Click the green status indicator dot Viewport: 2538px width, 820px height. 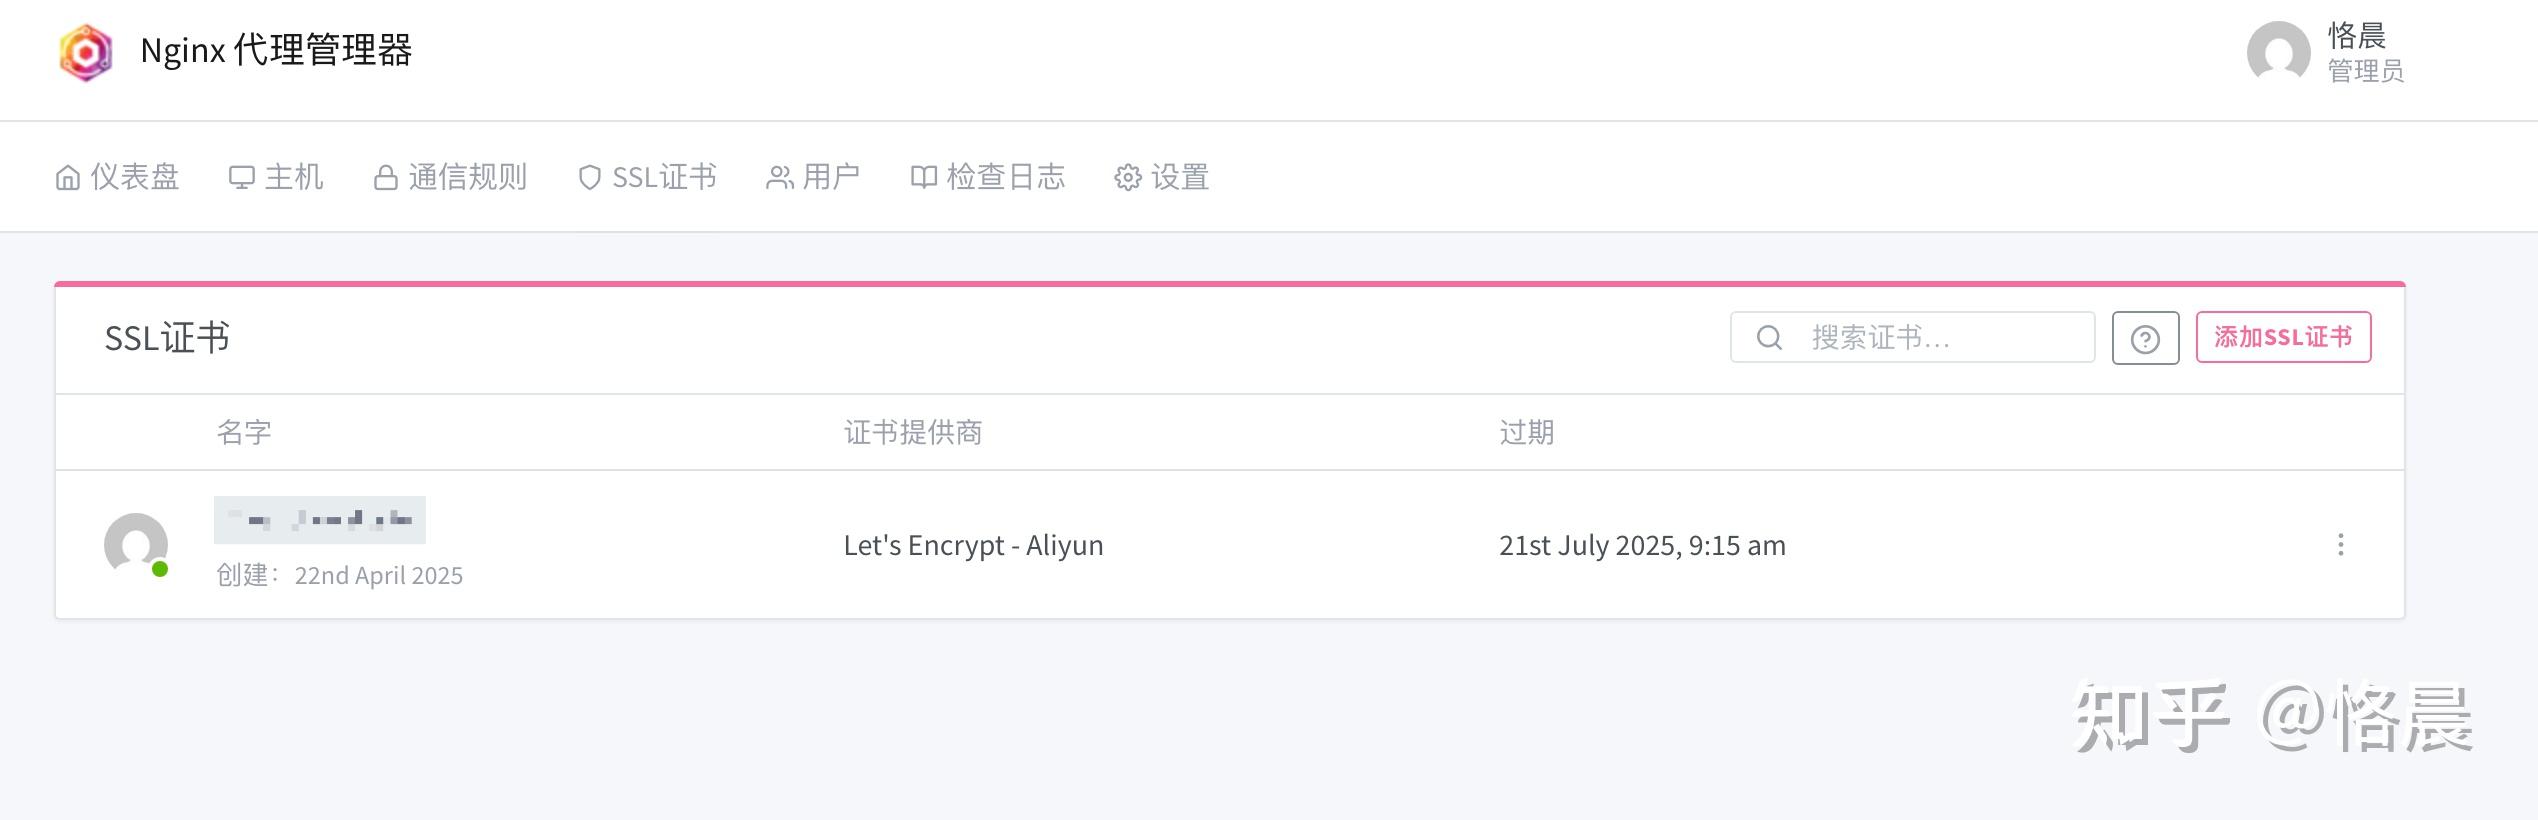[160, 570]
